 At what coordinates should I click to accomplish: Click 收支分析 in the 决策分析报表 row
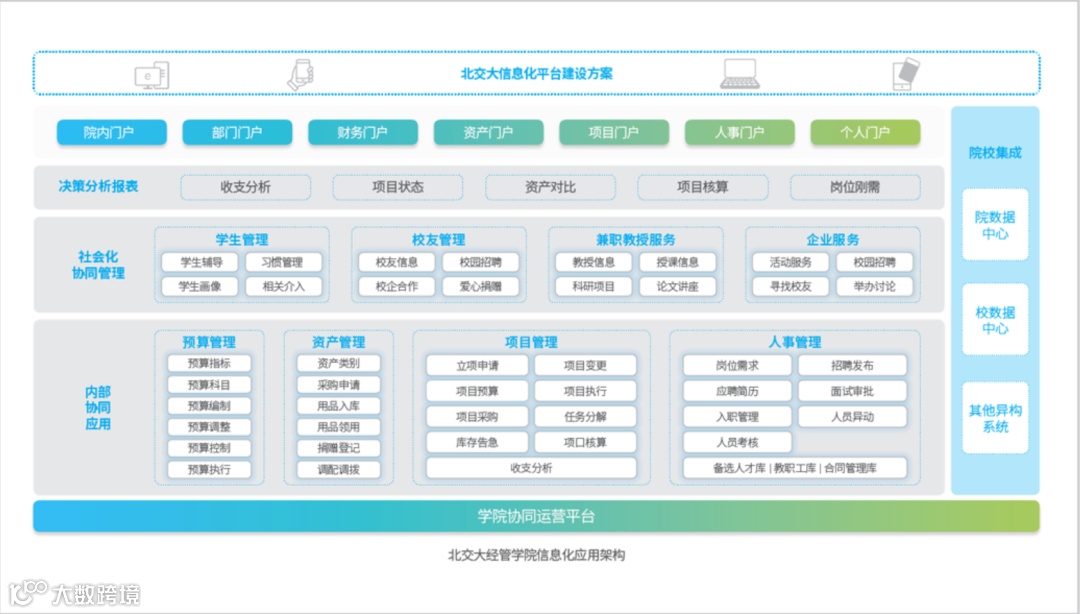click(x=246, y=187)
